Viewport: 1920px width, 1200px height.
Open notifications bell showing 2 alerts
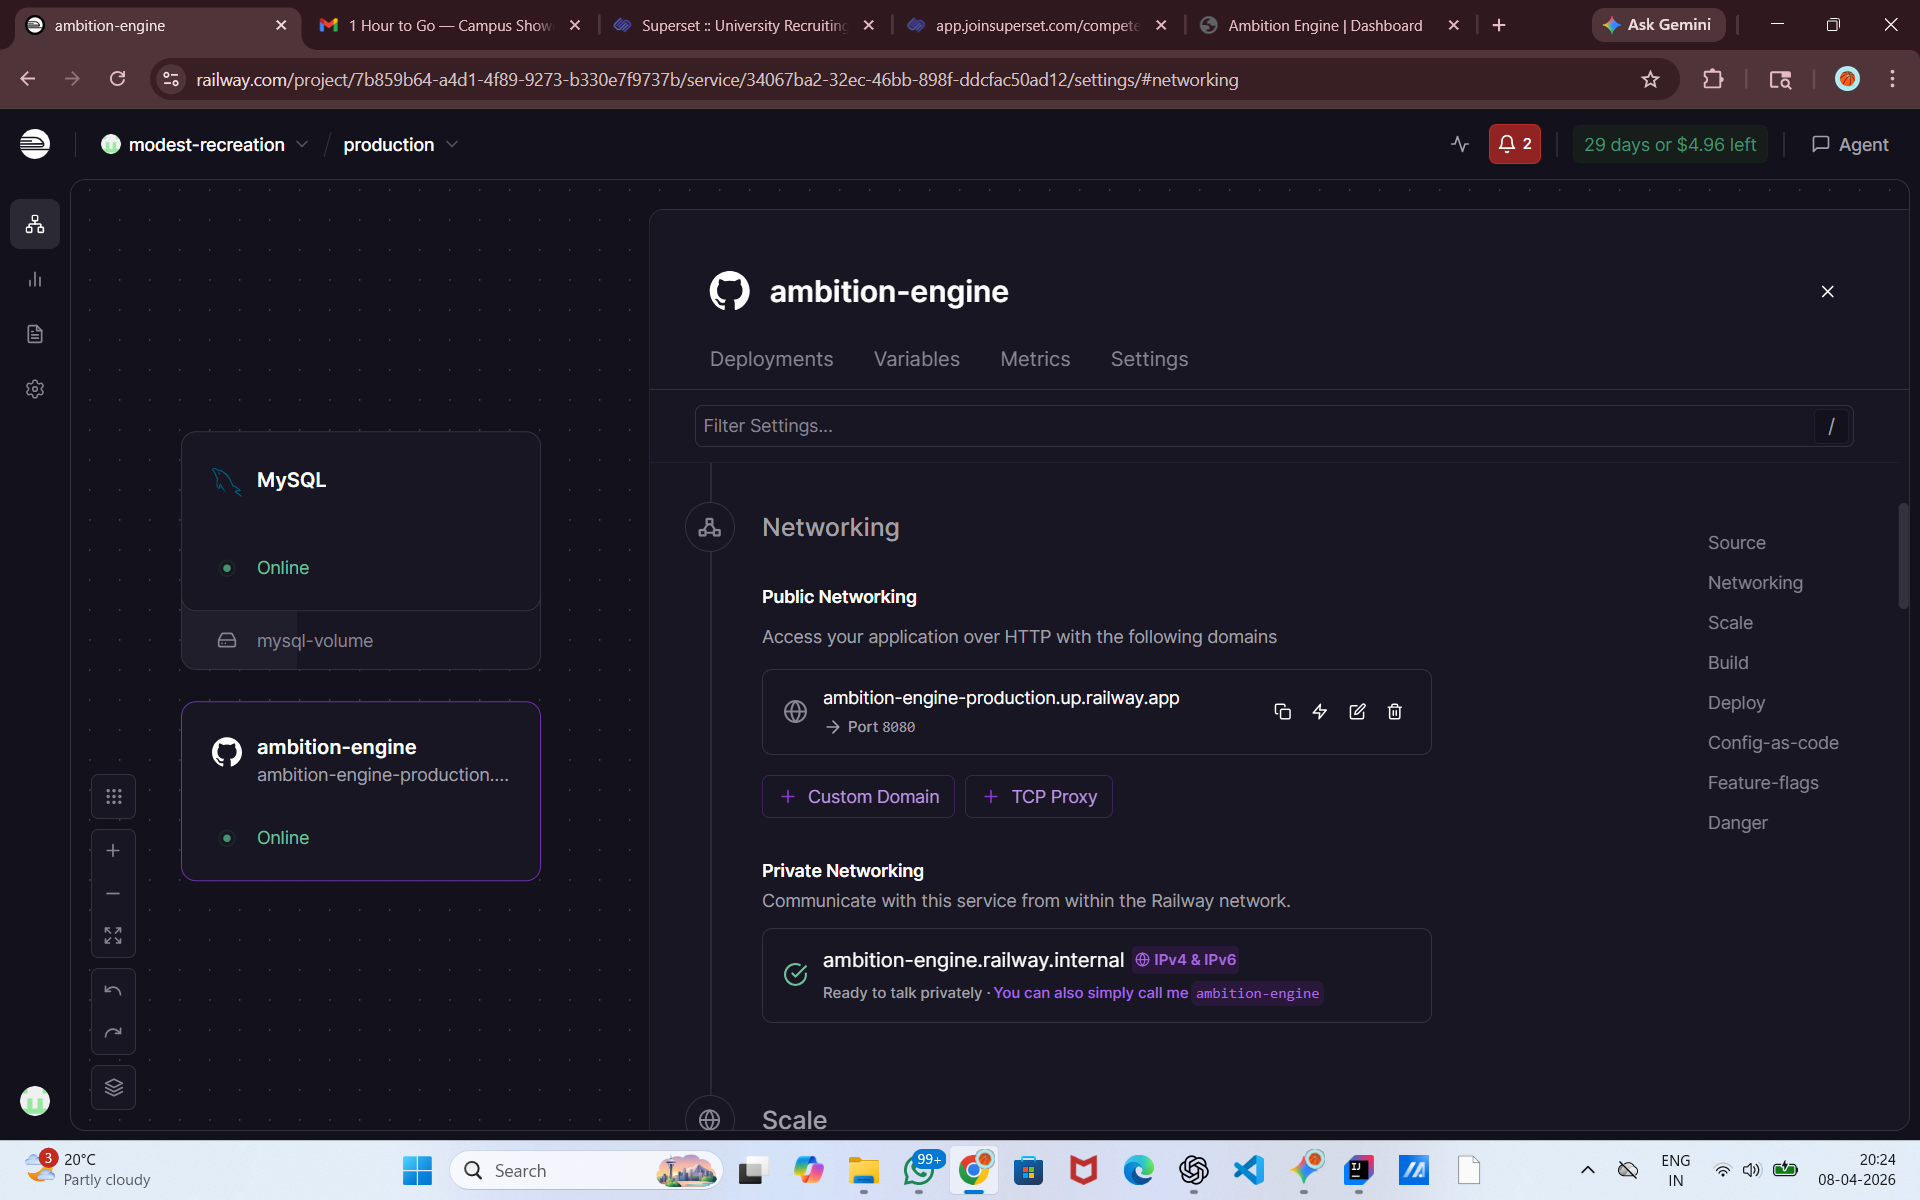click(x=1514, y=144)
